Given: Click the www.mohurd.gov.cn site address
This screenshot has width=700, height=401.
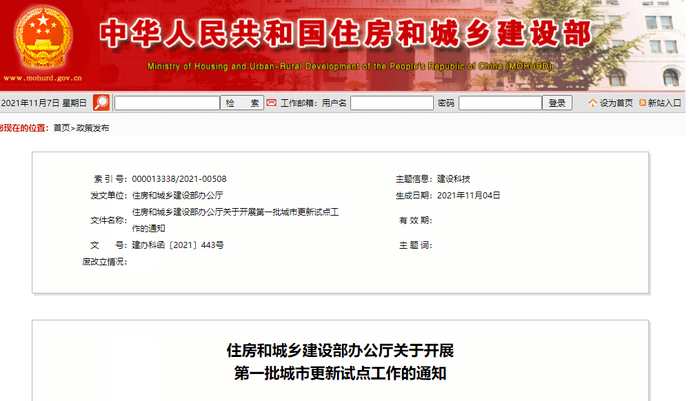Looking at the screenshot, I should tap(43, 78).
